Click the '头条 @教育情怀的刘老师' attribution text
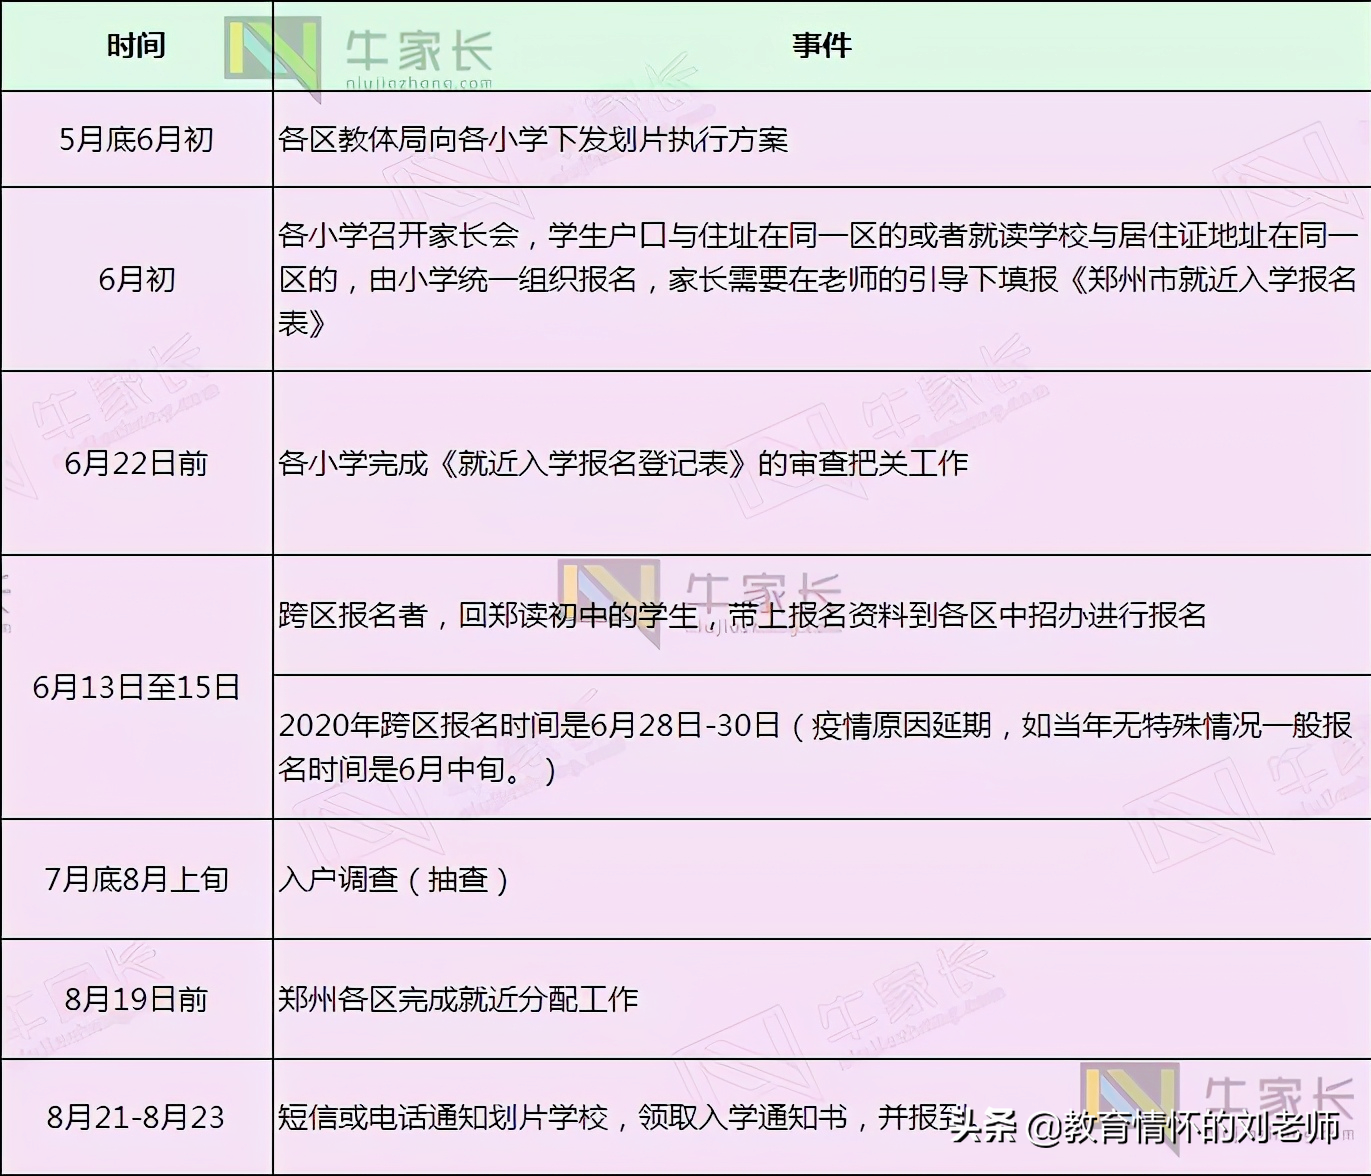 click(1146, 1127)
